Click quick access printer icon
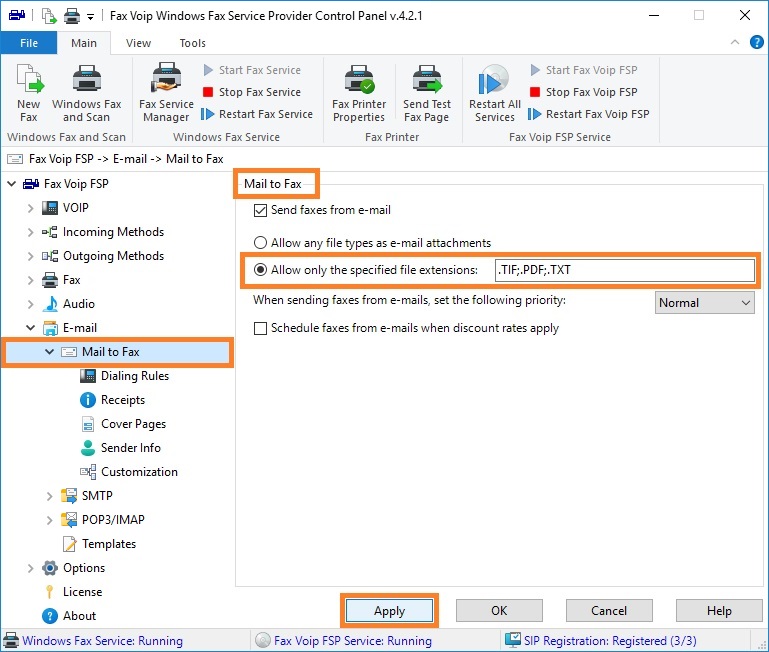The image size is (769, 652). click(x=72, y=16)
